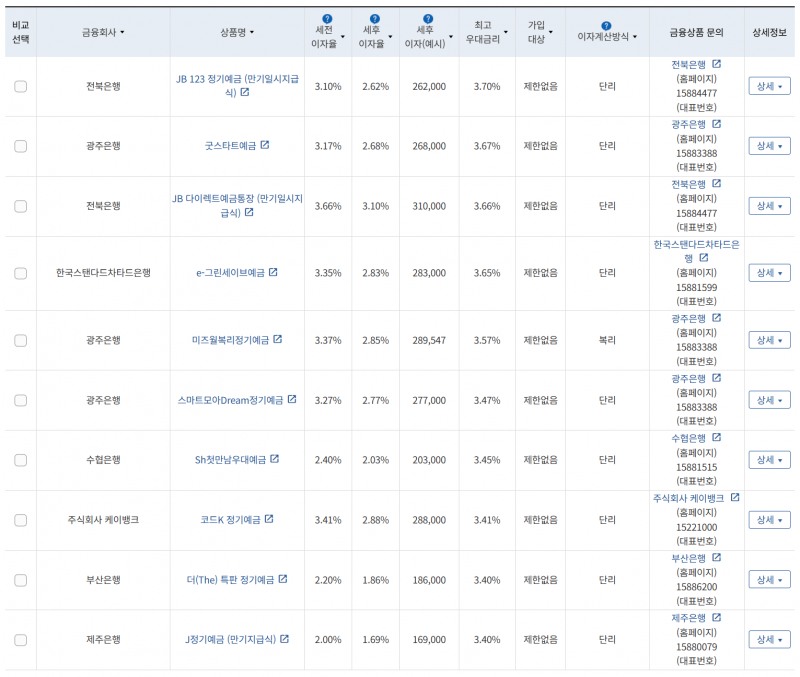
Task: Click homepage icon for 주식회사 케이뱅크 inquiry
Action: coord(735,497)
